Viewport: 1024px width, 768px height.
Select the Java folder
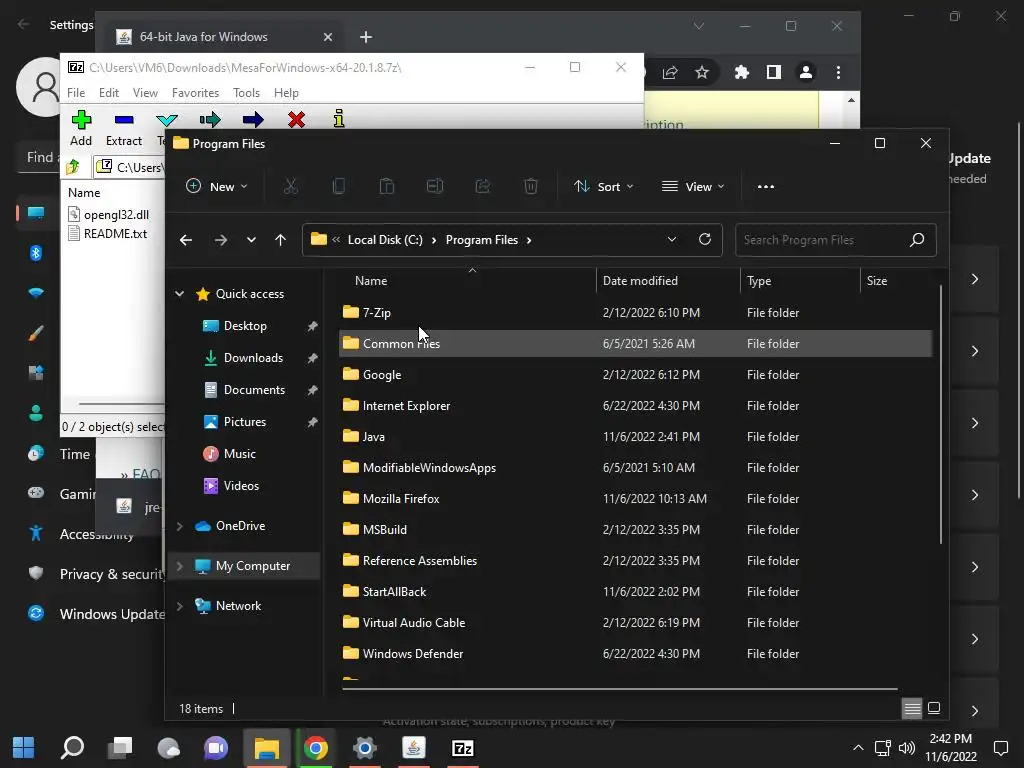pyautogui.click(x=635, y=437)
